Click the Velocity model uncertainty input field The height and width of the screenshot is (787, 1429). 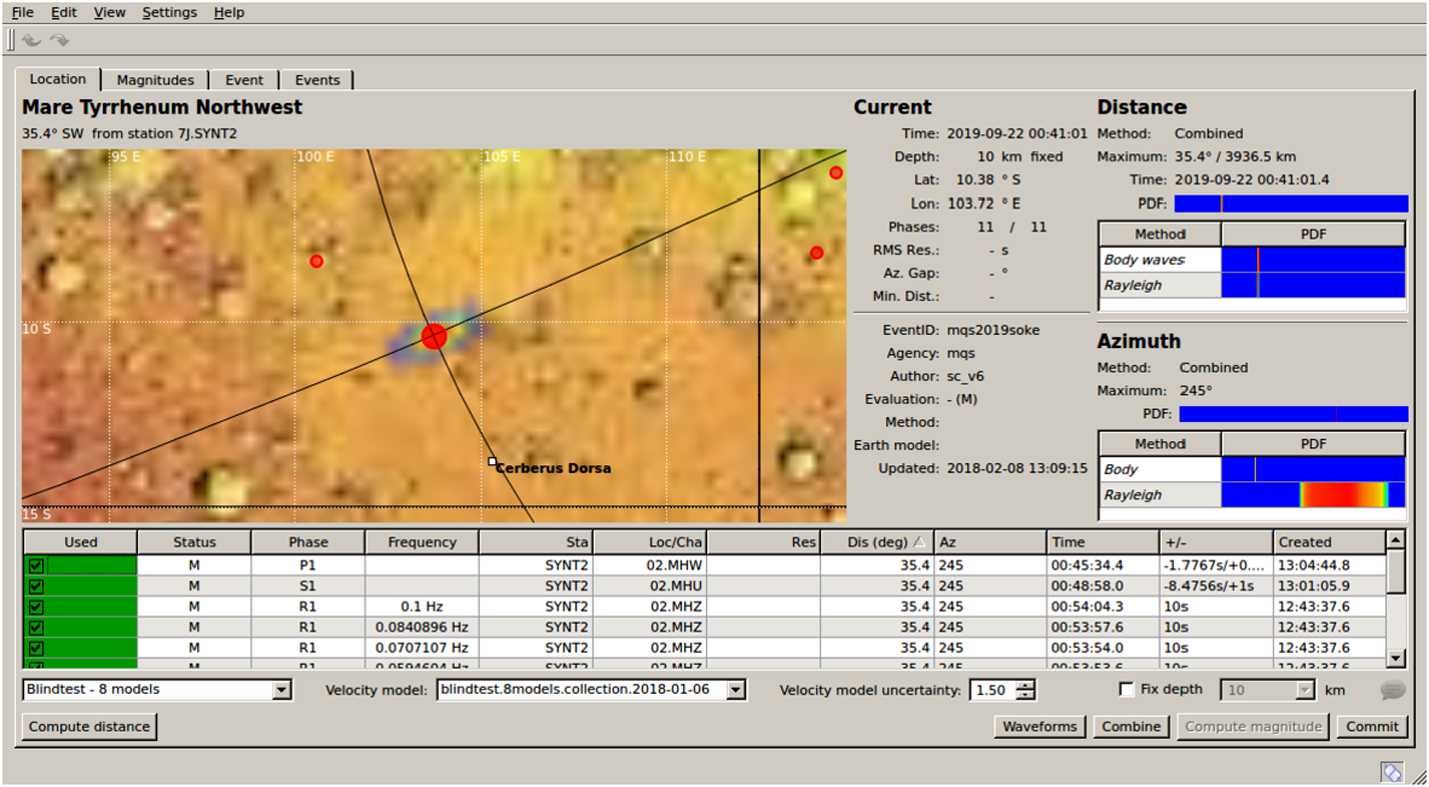pos(992,690)
